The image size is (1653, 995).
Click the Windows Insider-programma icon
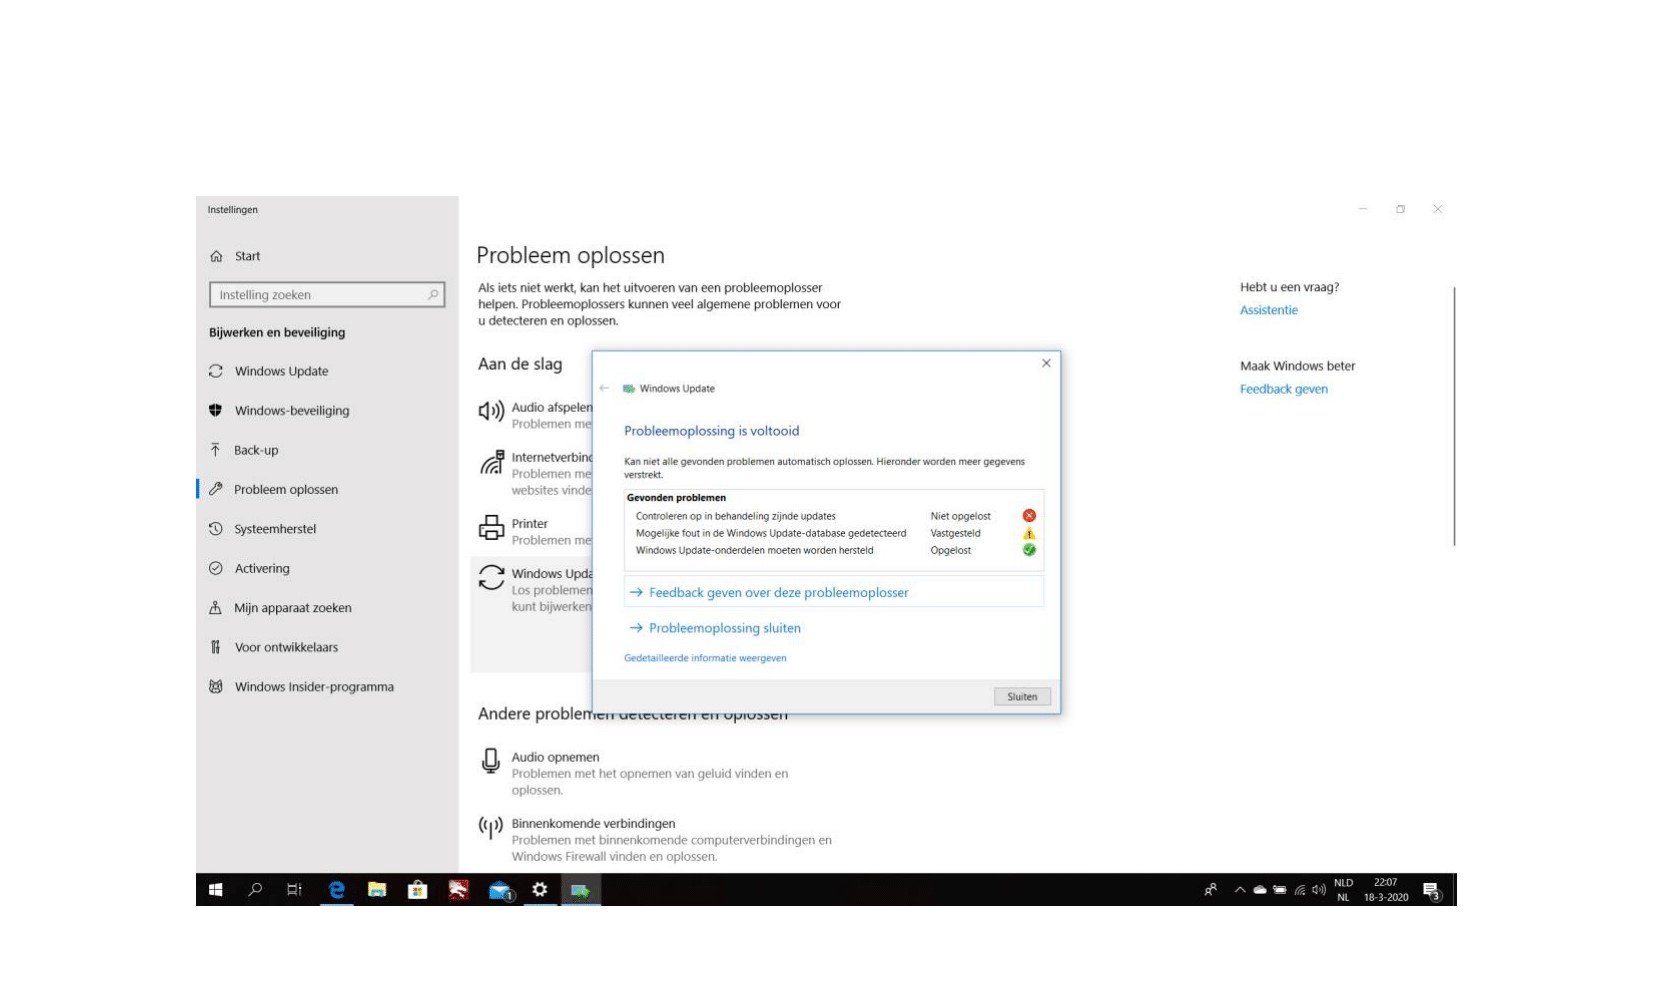215,687
